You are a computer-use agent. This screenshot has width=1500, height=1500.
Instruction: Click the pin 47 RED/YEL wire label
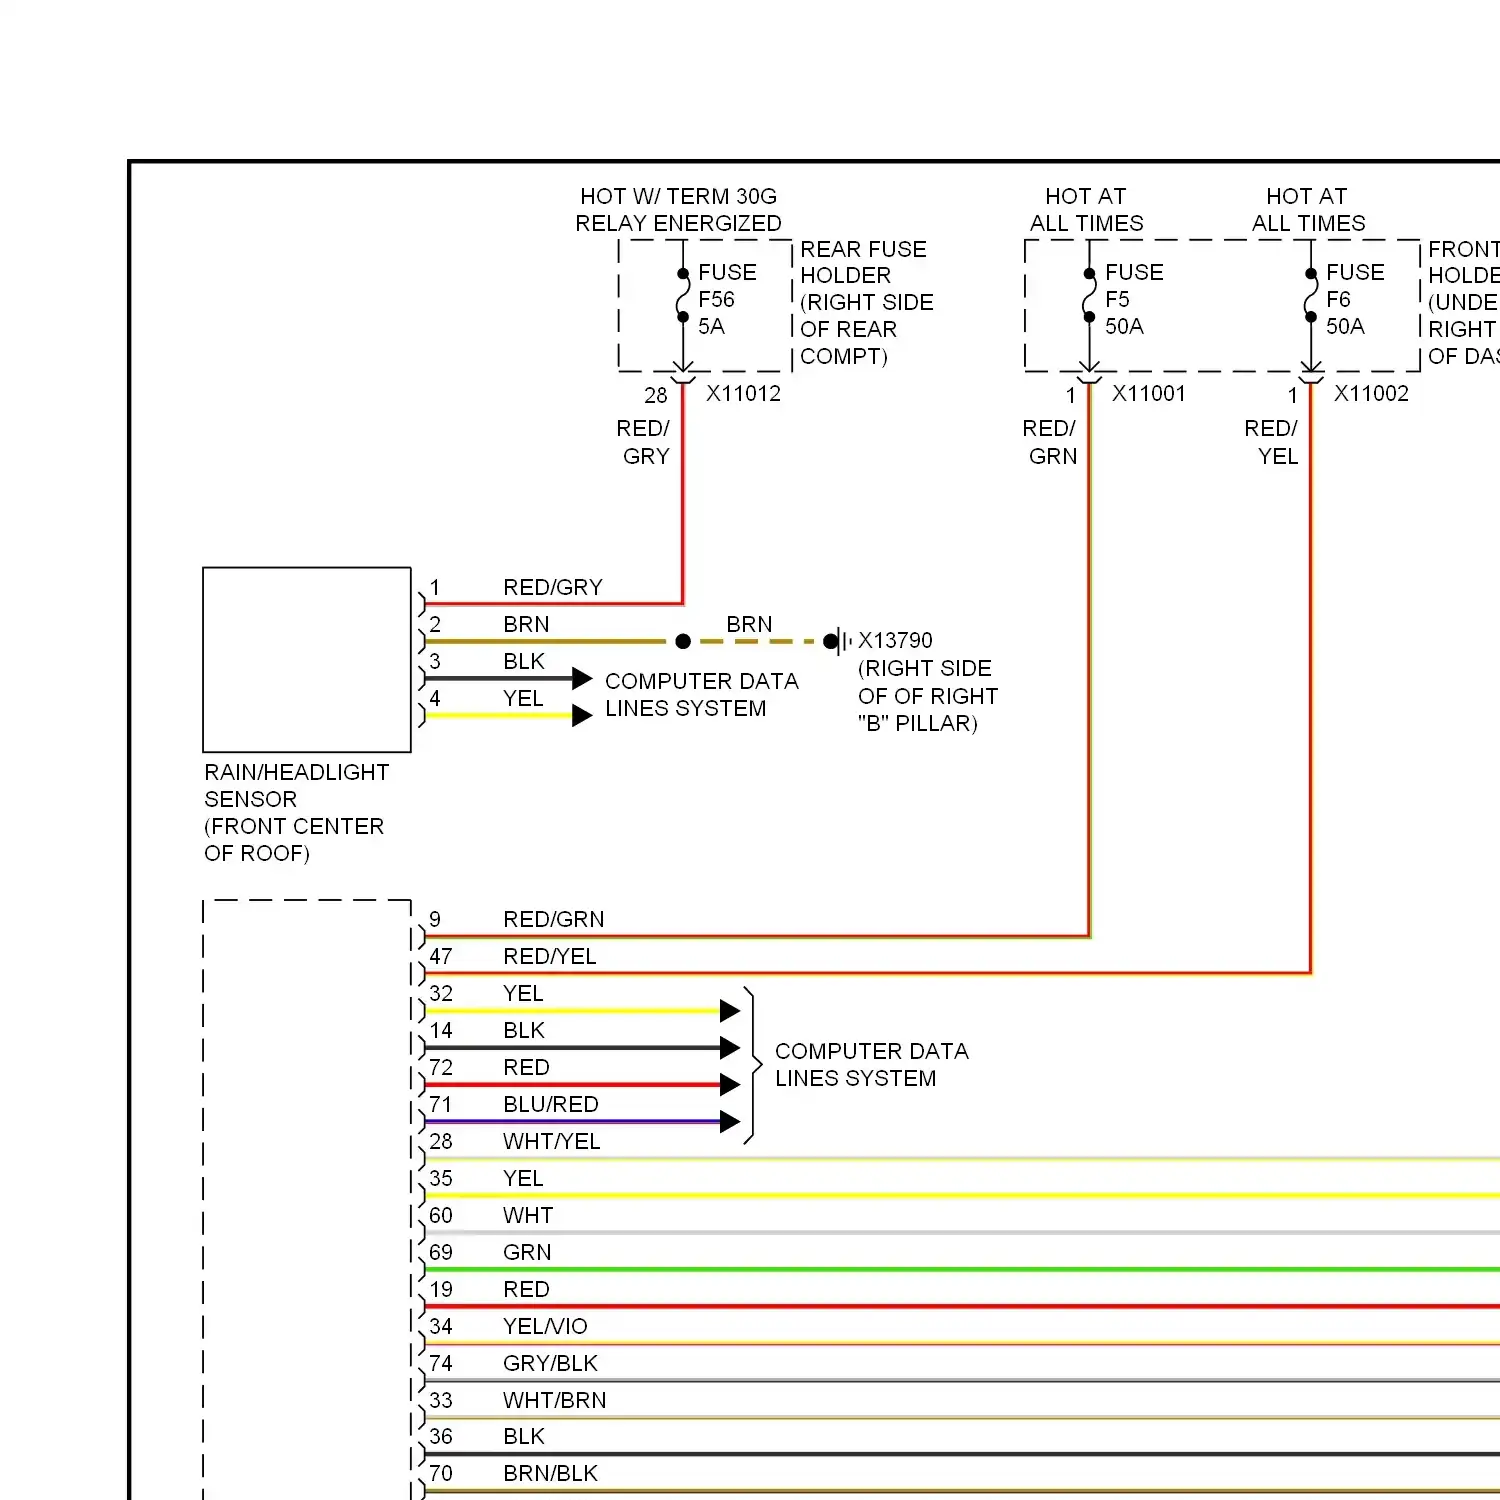[550, 956]
